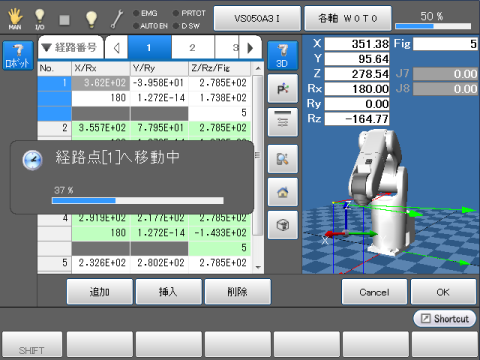Open the 経路番号 dropdown

point(70,48)
